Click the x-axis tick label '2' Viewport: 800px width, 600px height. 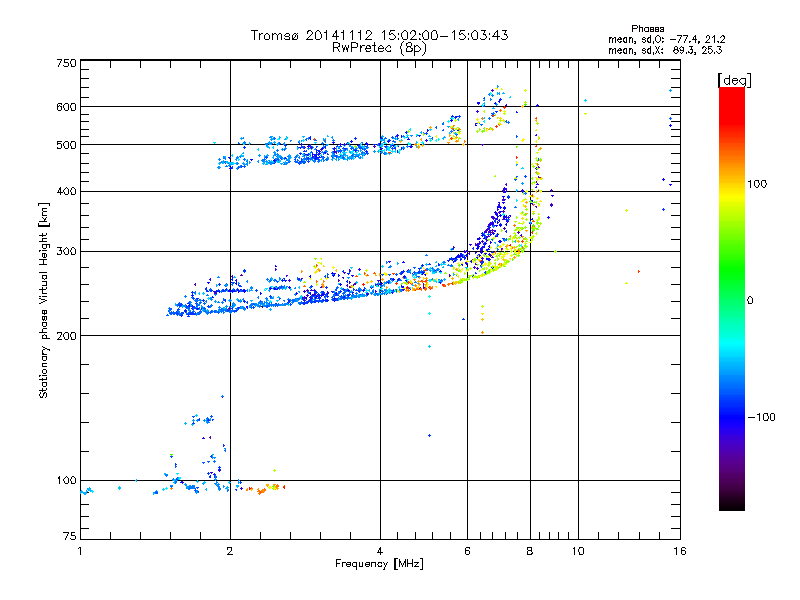click(230, 551)
